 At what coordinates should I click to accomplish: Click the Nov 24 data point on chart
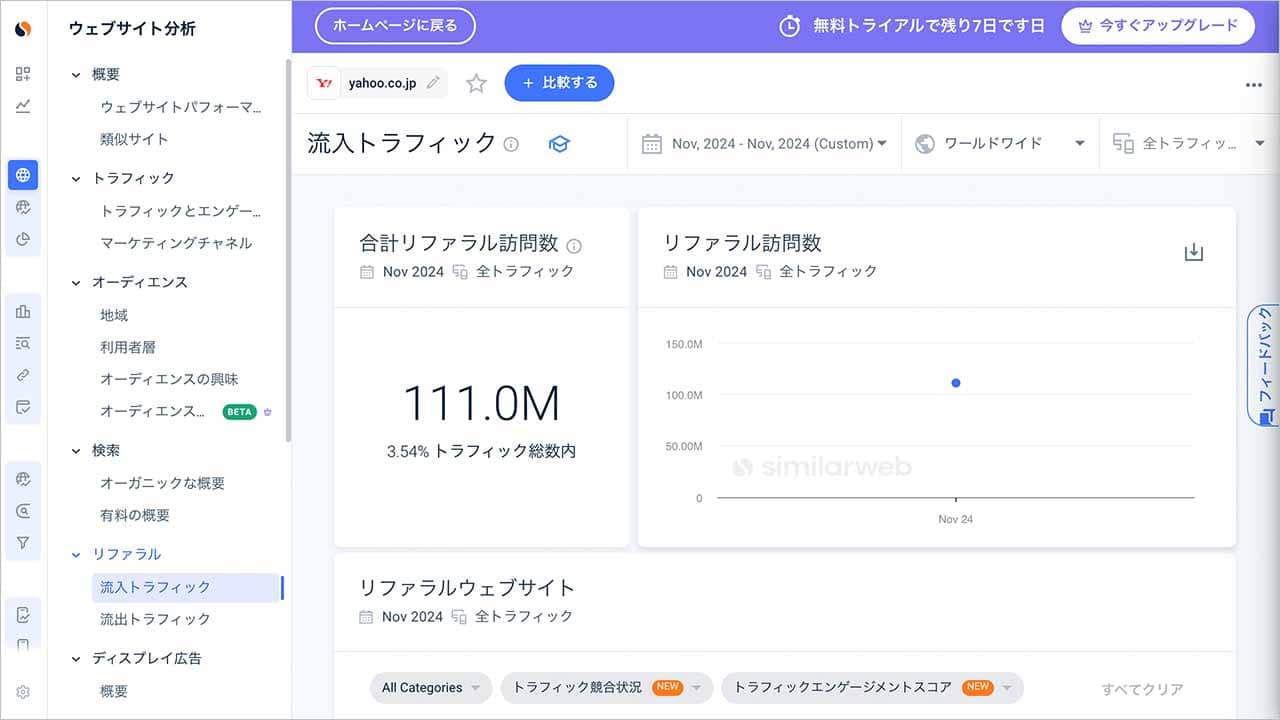[x=956, y=383]
